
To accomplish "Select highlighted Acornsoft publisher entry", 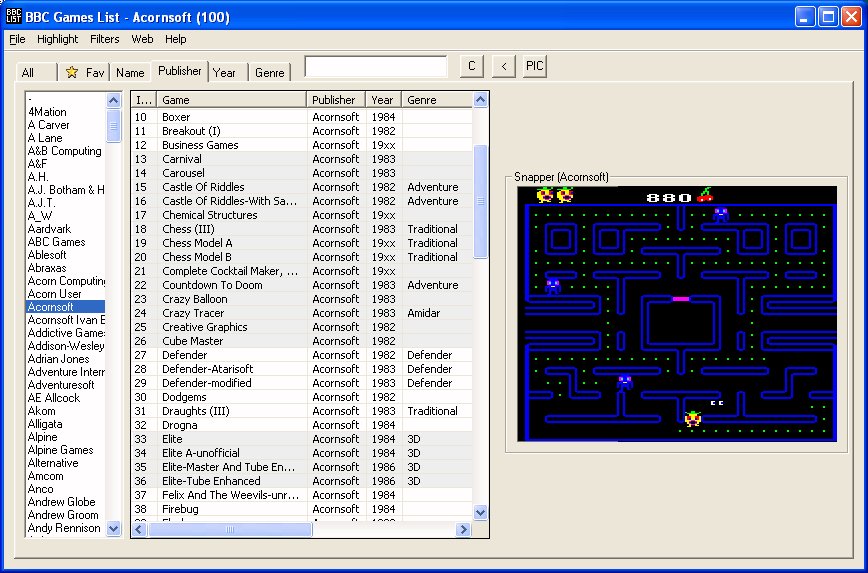I will tap(65, 307).
